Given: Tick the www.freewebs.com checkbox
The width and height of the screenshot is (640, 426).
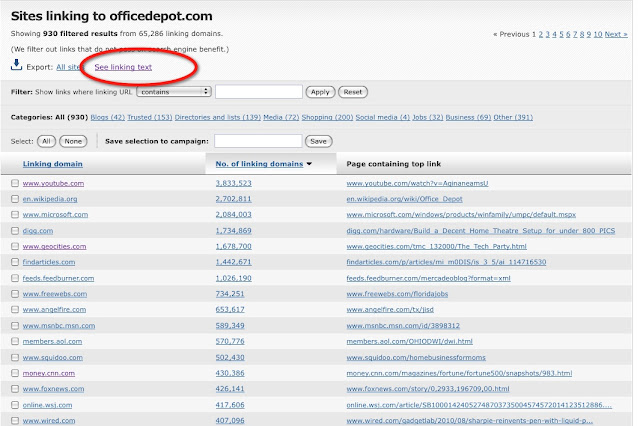Looking at the screenshot, I should pos(15,294).
